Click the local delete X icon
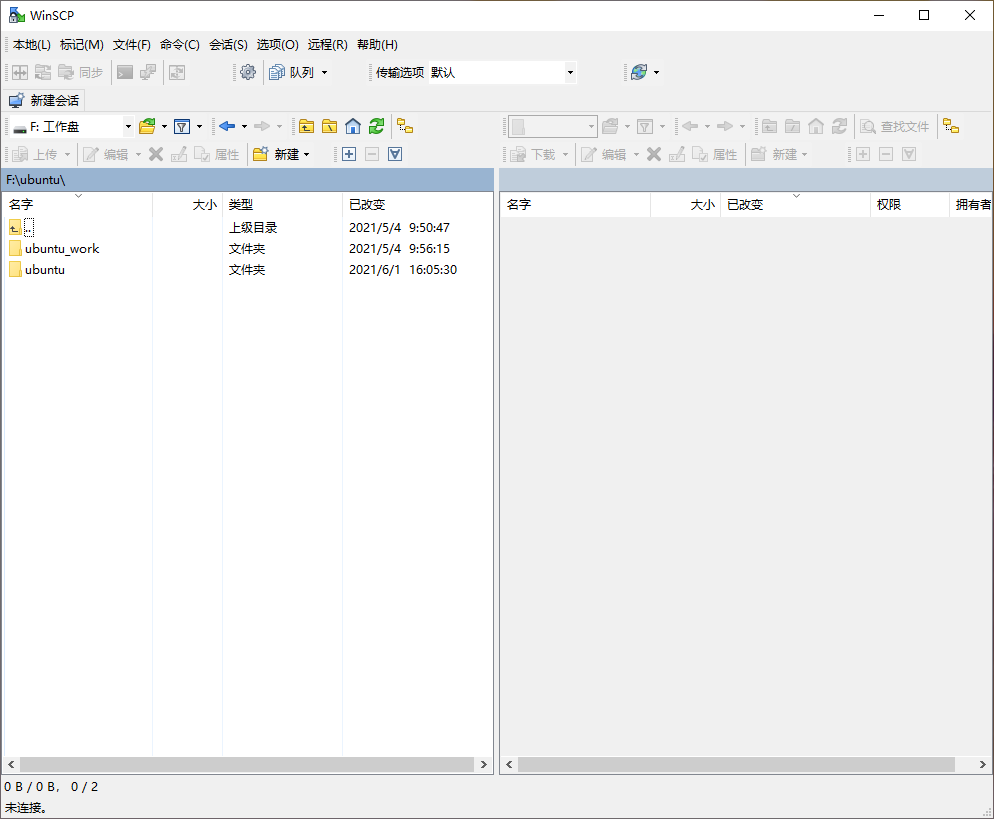Screen dimensions: 994x819 (156, 154)
